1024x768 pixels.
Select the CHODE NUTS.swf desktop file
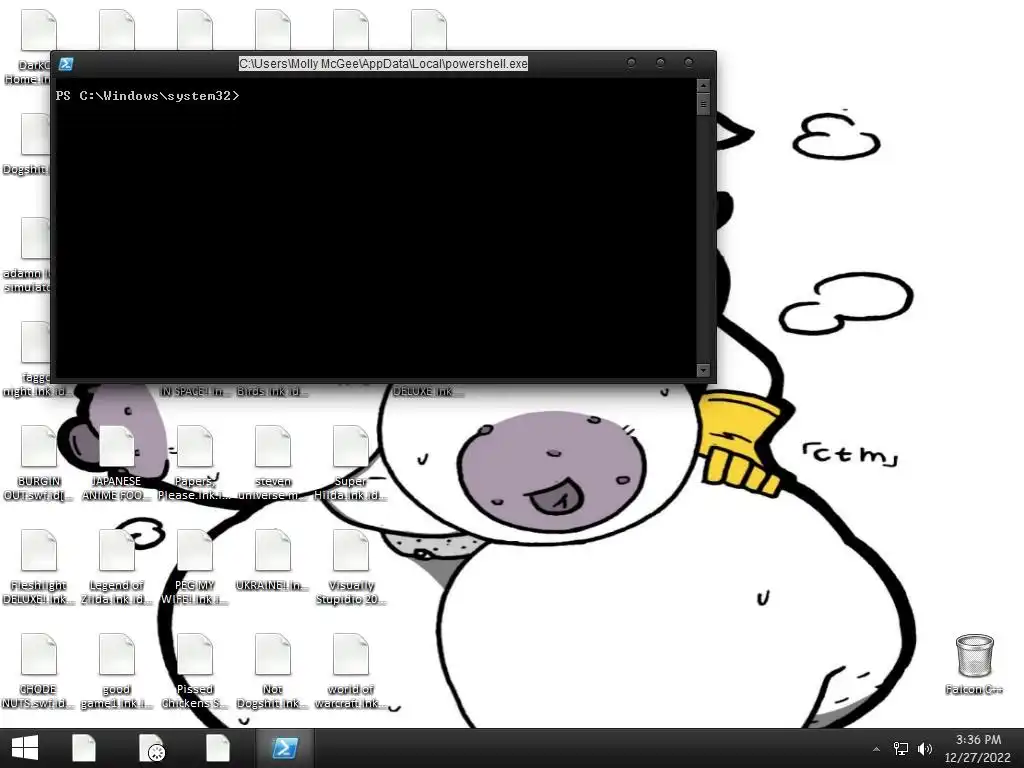[x=39, y=671]
